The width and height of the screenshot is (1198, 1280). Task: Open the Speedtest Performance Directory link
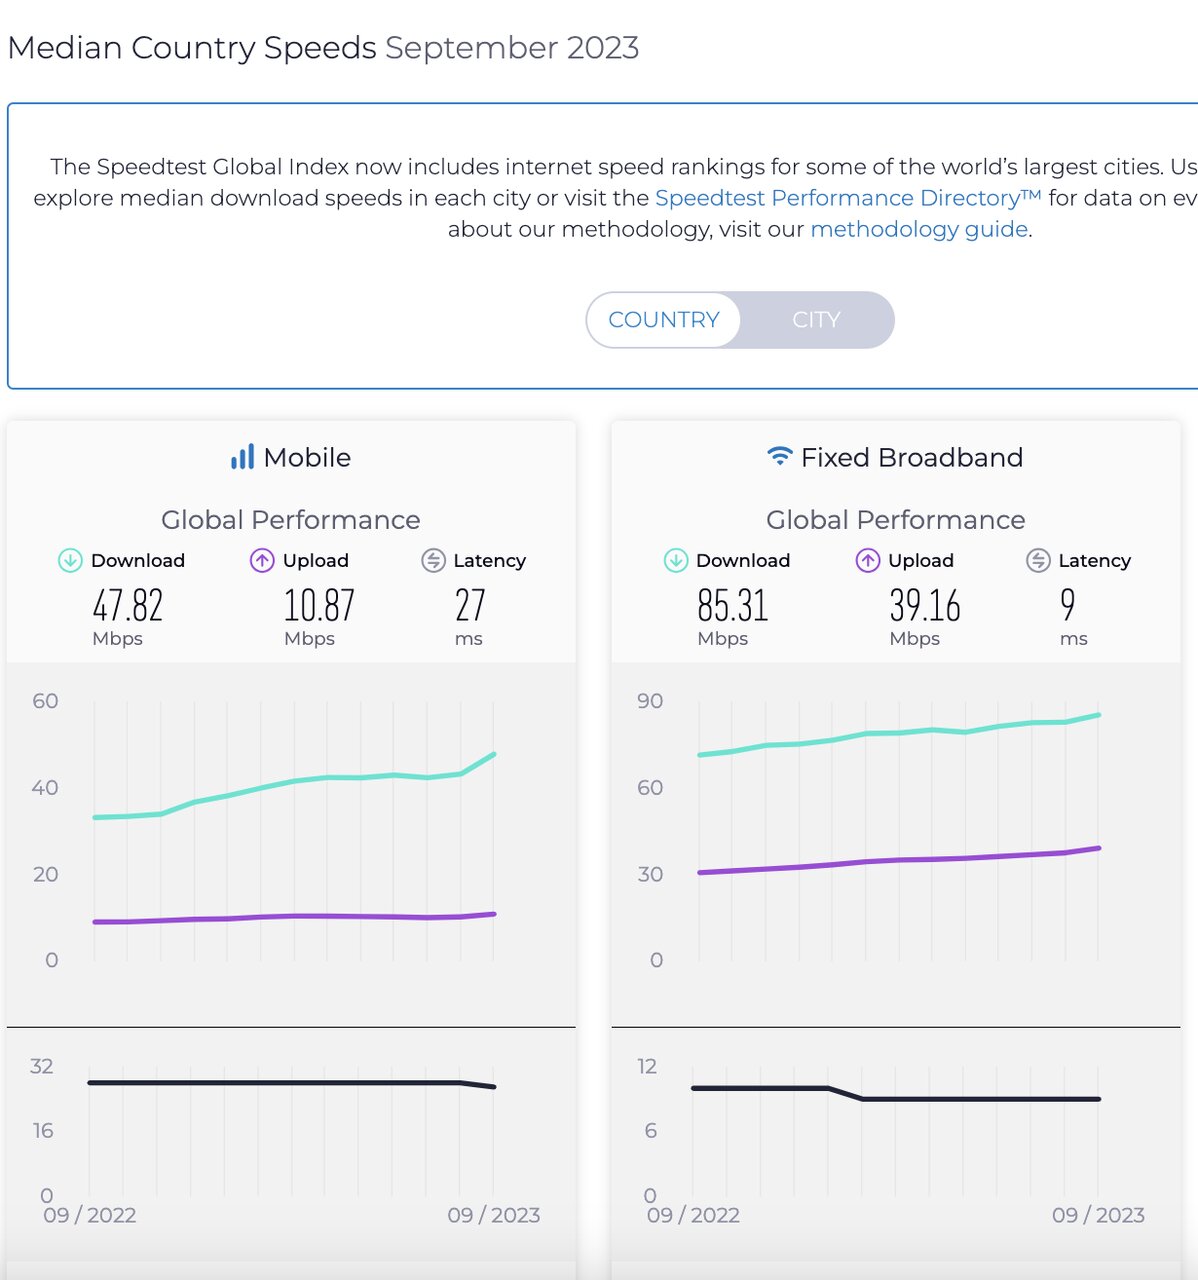click(x=847, y=198)
